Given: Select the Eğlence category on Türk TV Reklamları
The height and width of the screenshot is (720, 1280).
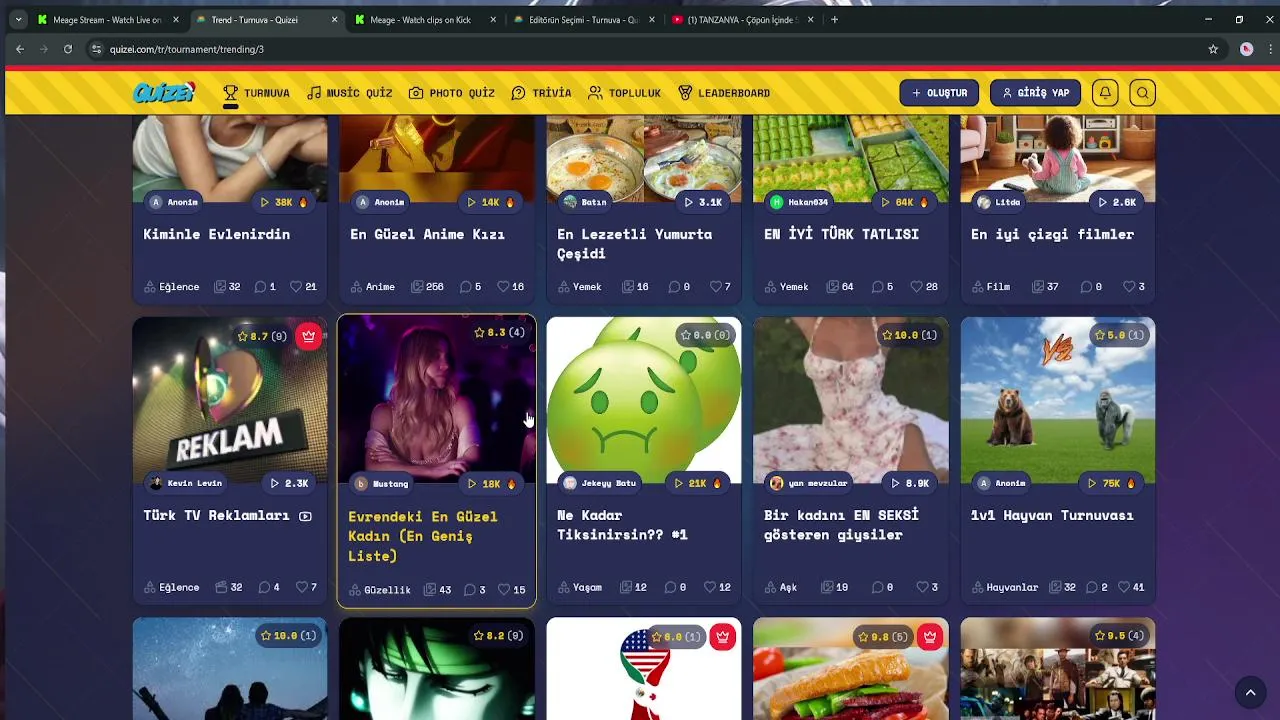Looking at the screenshot, I should pos(171,587).
